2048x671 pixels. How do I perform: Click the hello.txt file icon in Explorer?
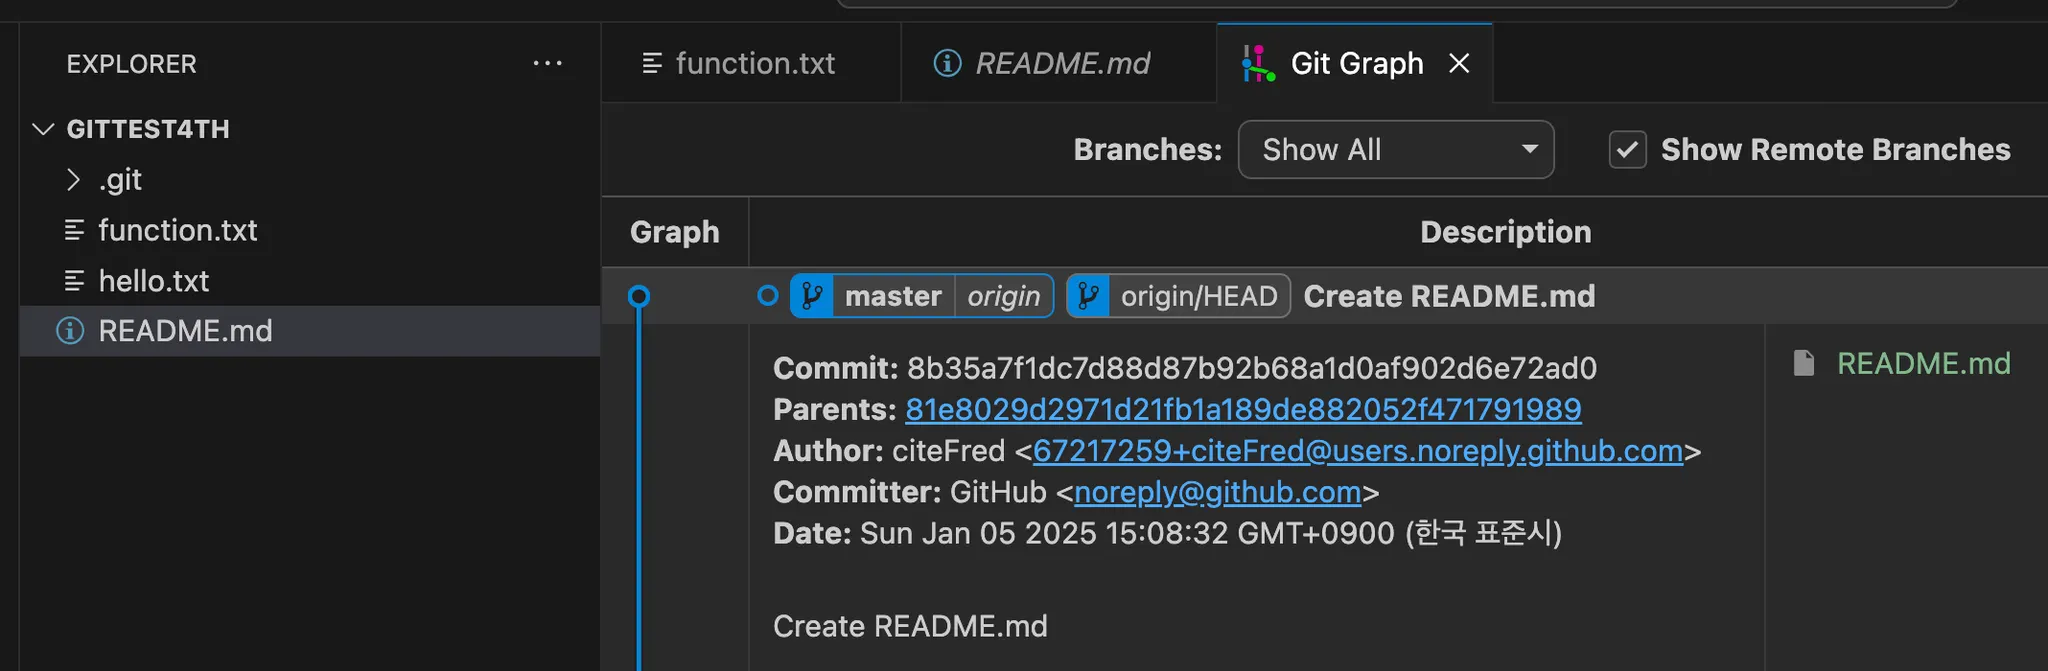74,281
